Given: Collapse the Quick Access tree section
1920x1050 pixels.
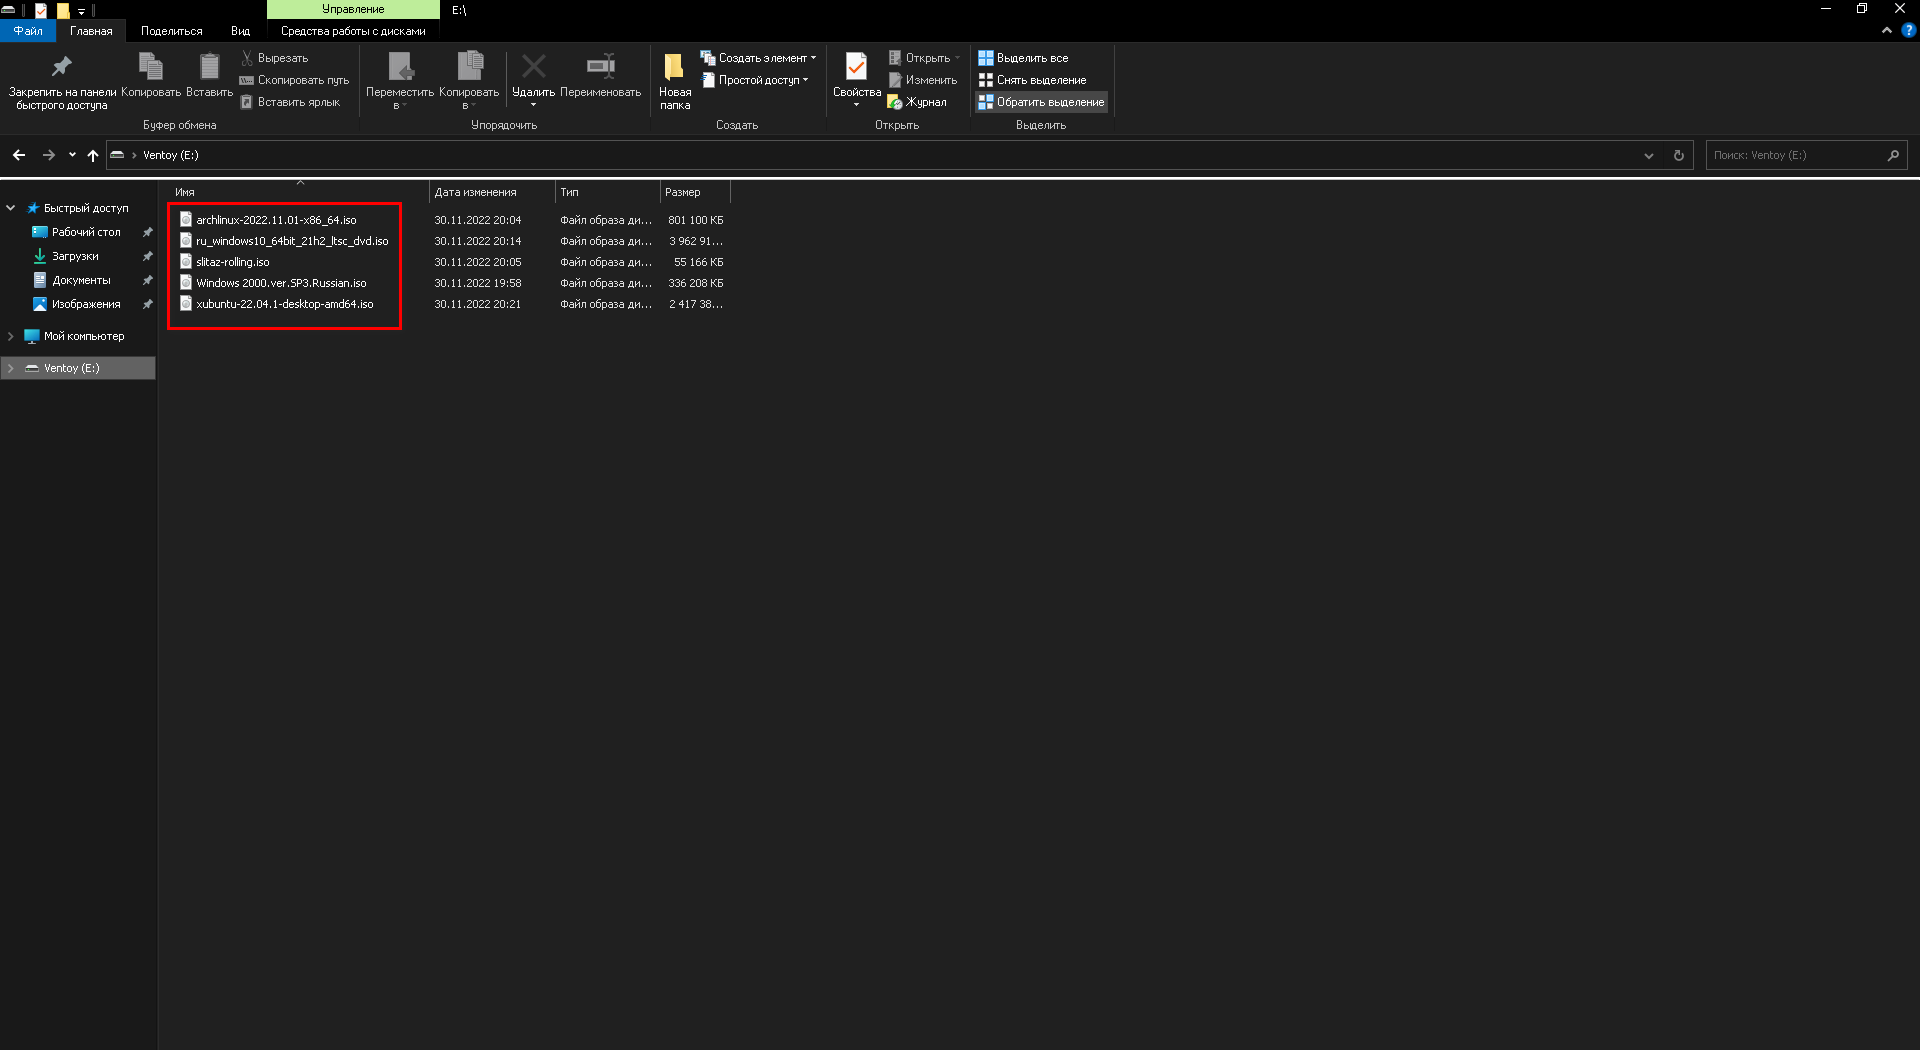Looking at the screenshot, I should click(x=11, y=208).
